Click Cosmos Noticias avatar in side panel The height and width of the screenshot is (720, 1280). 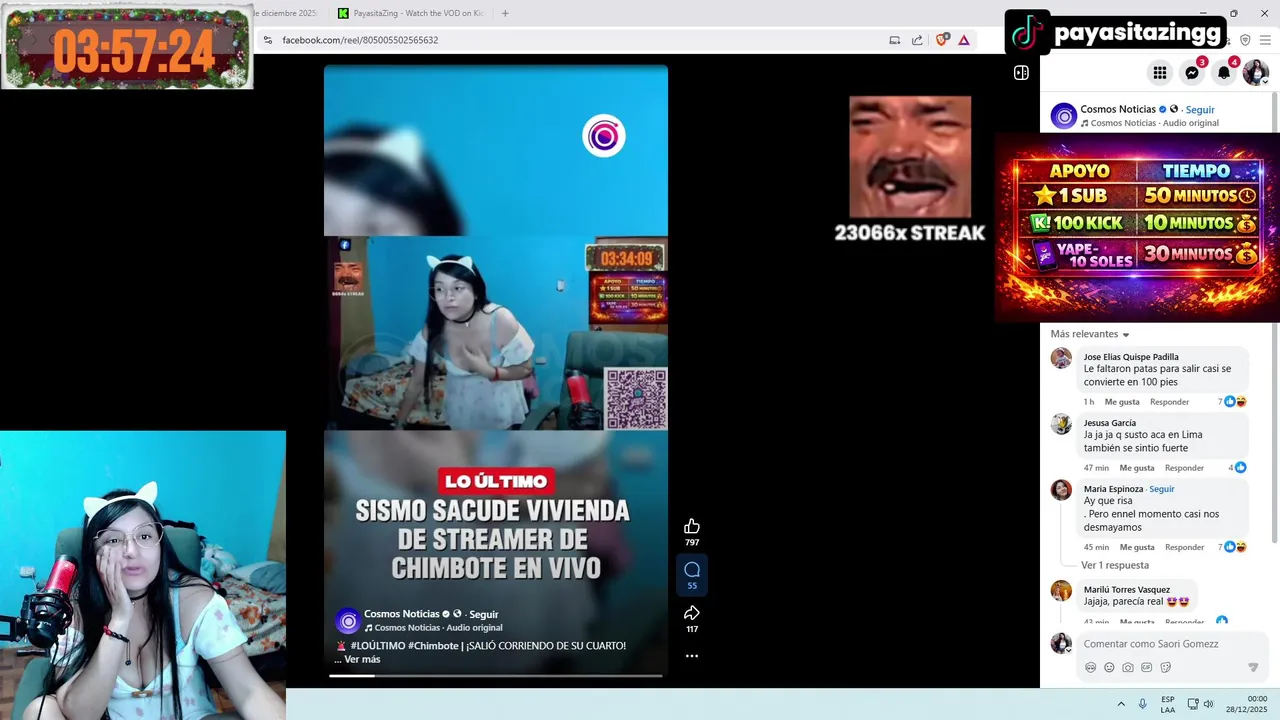[1063, 116]
